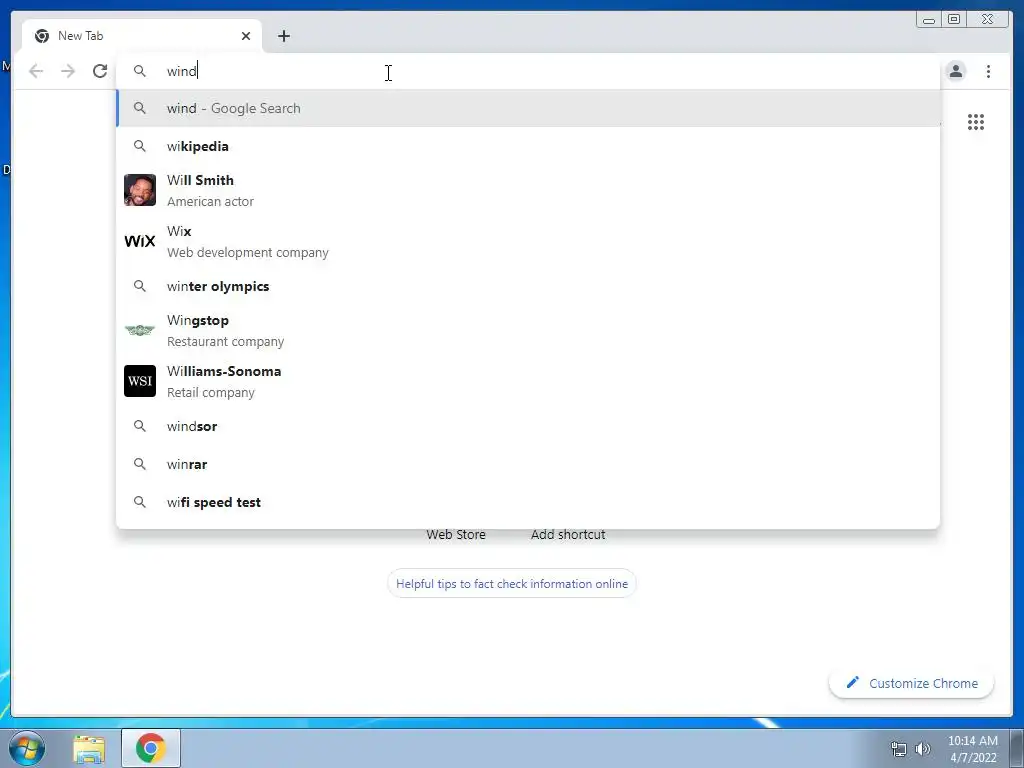Select the Will Smith suggestion

528,190
